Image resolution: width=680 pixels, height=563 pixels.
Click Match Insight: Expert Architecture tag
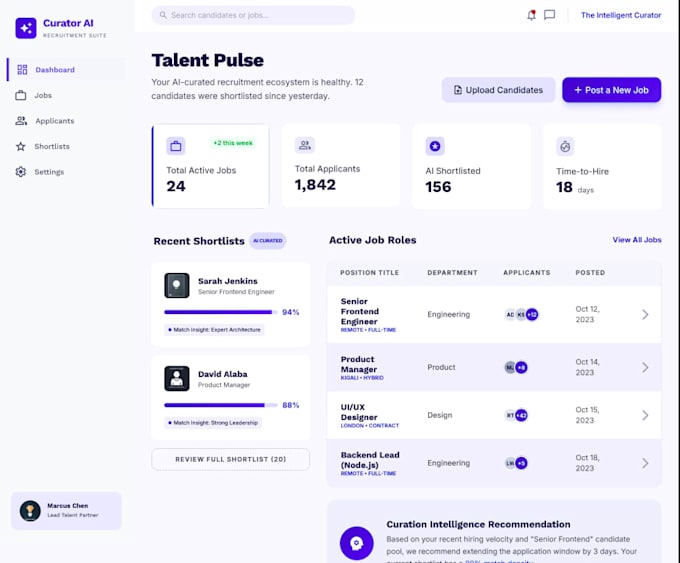(x=214, y=330)
